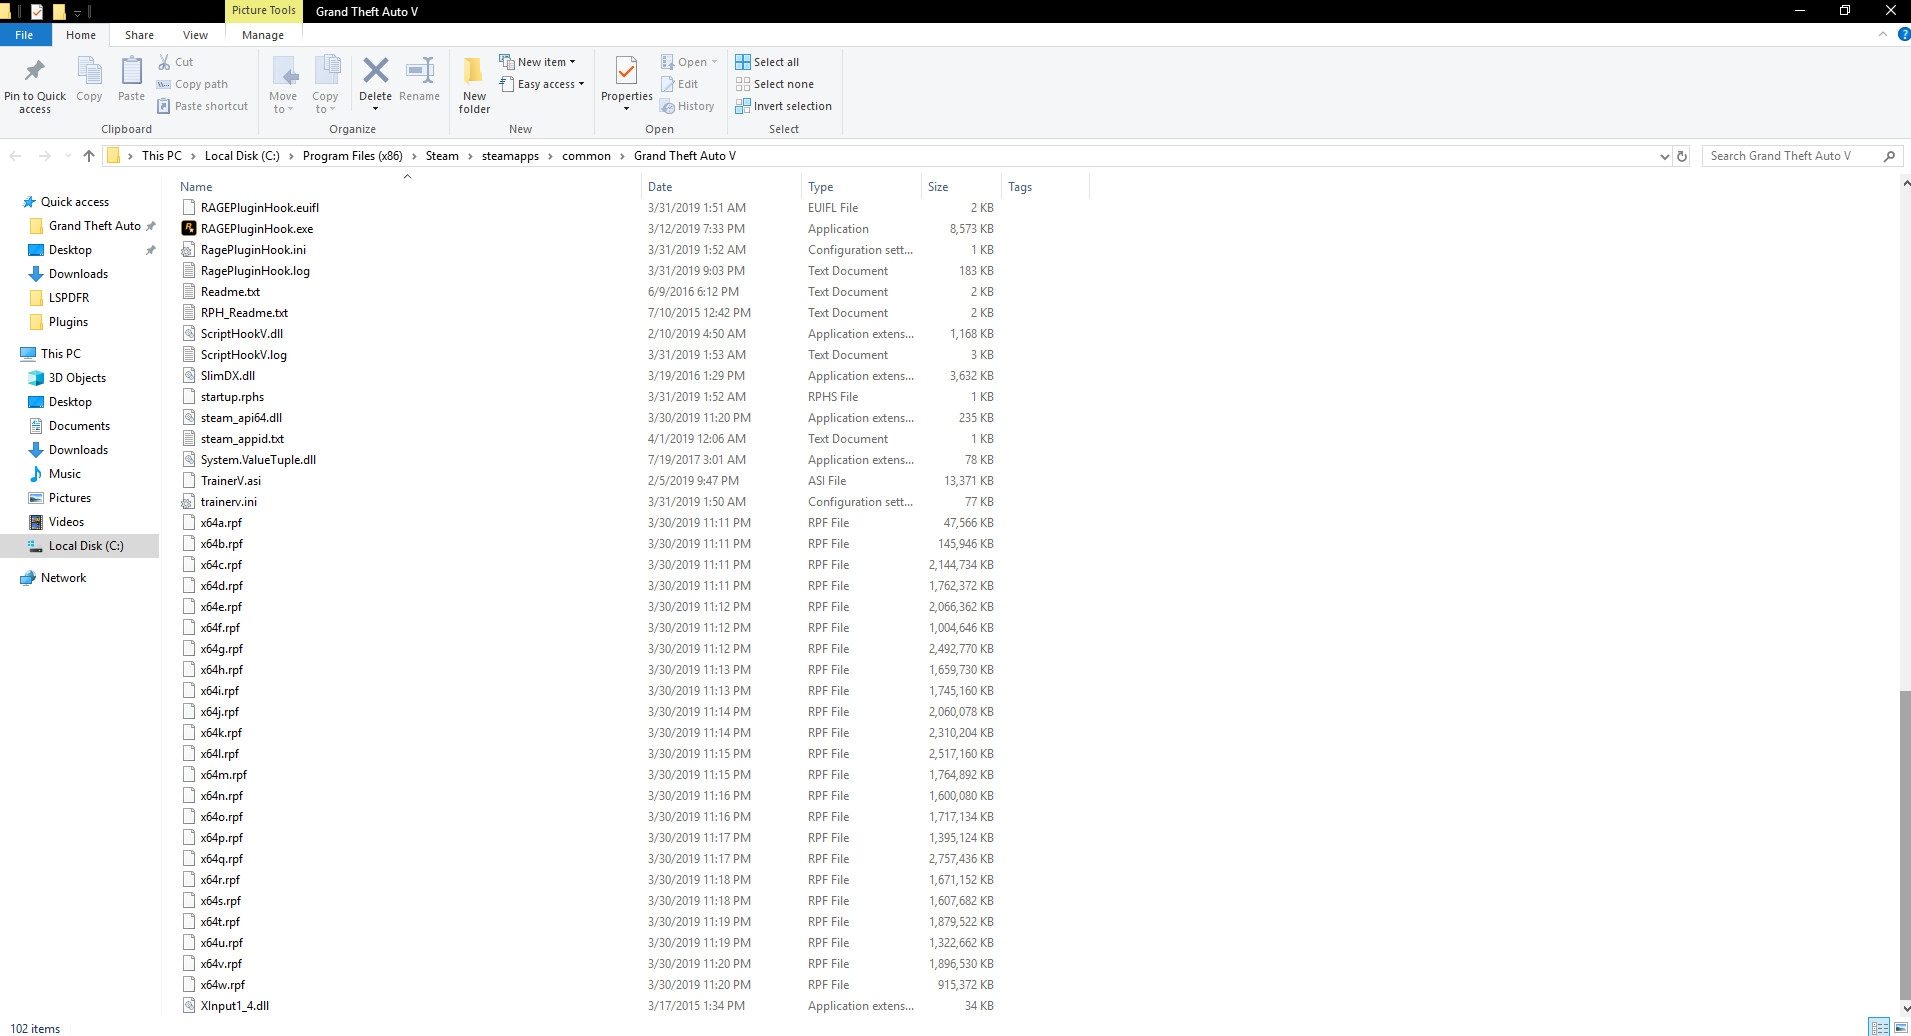
Task: Select Network in navigation pane
Action: (63, 578)
